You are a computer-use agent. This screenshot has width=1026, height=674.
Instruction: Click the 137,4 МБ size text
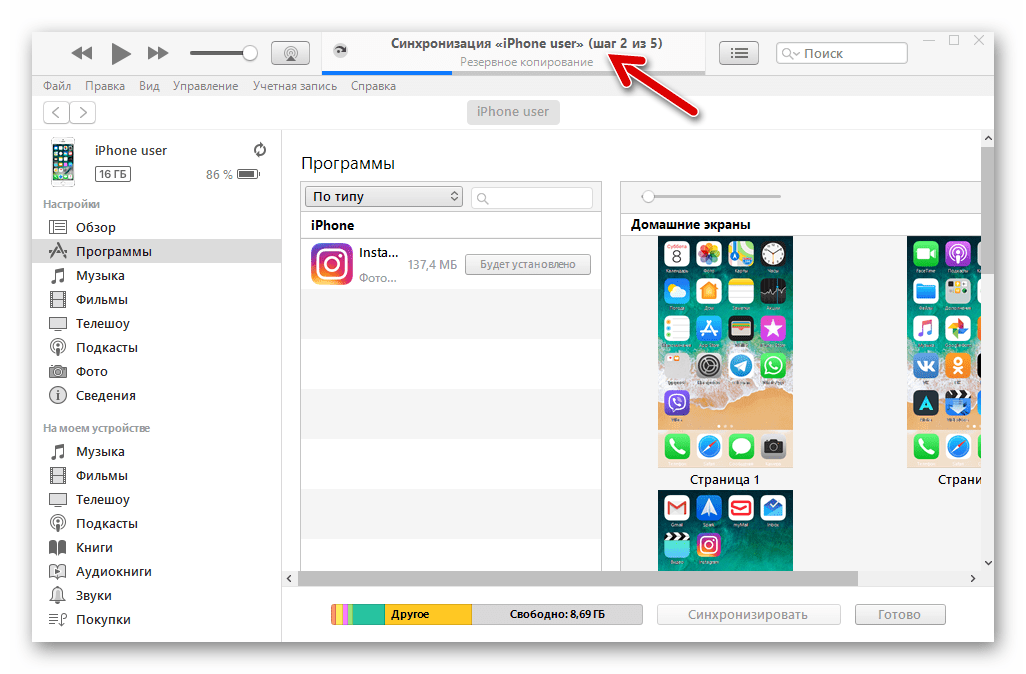click(x=433, y=264)
